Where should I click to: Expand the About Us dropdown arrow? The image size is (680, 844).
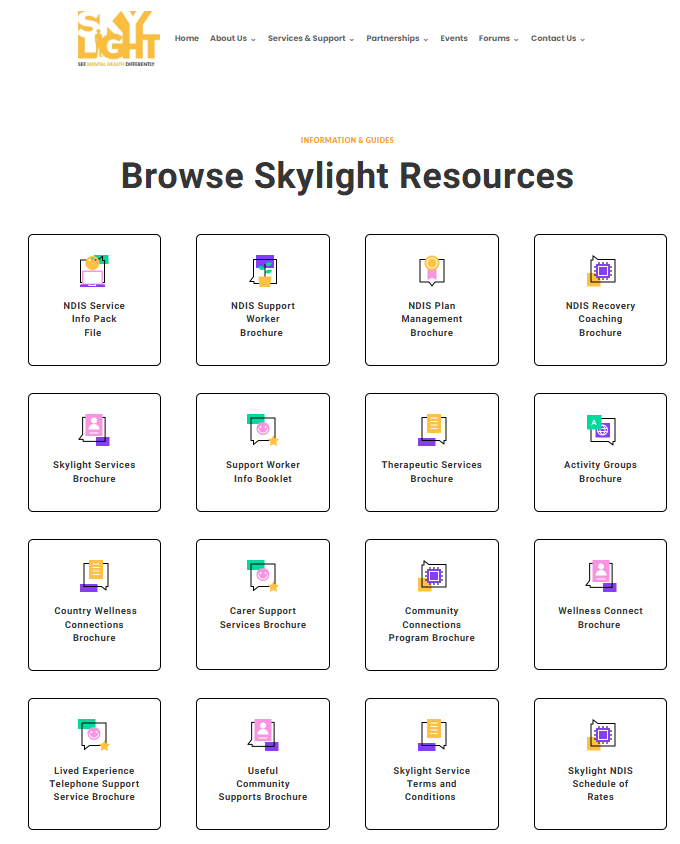253,39
